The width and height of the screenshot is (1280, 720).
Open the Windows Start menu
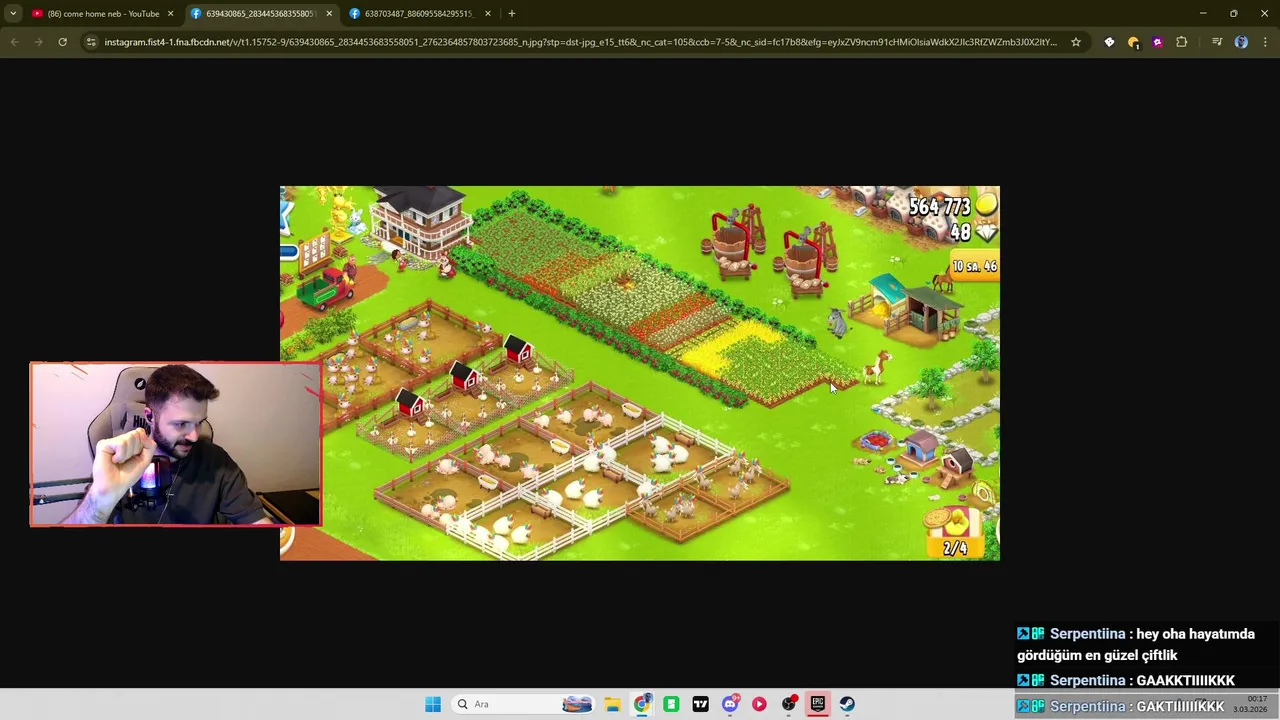[x=433, y=704]
